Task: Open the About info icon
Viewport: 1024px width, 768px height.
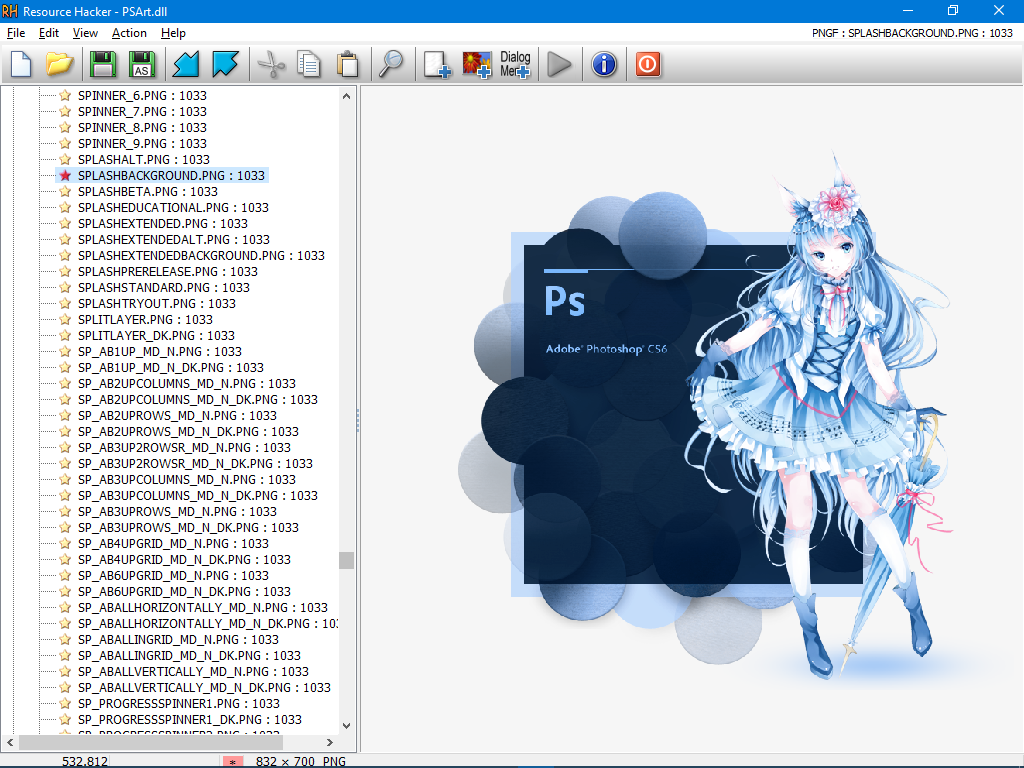Action: 604,64
